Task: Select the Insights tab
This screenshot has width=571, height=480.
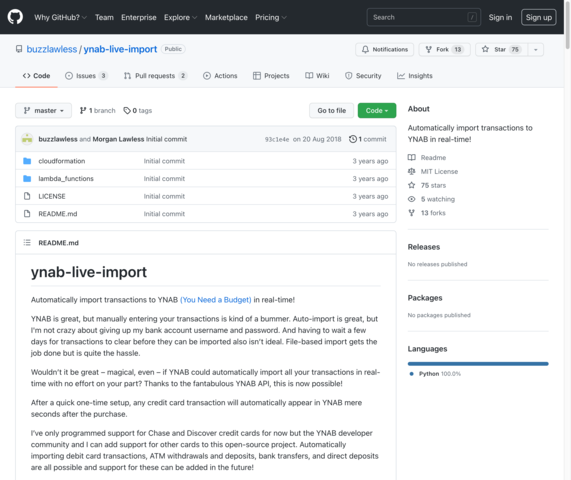Action: [x=415, y=76]
